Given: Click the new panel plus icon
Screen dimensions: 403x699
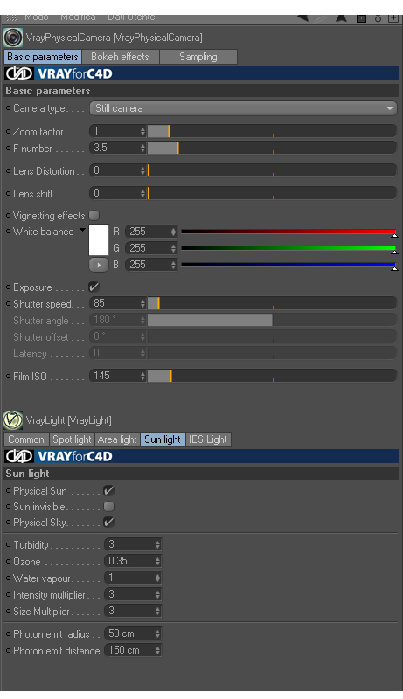Looking at the screenshot, I should tap(393, 18).
